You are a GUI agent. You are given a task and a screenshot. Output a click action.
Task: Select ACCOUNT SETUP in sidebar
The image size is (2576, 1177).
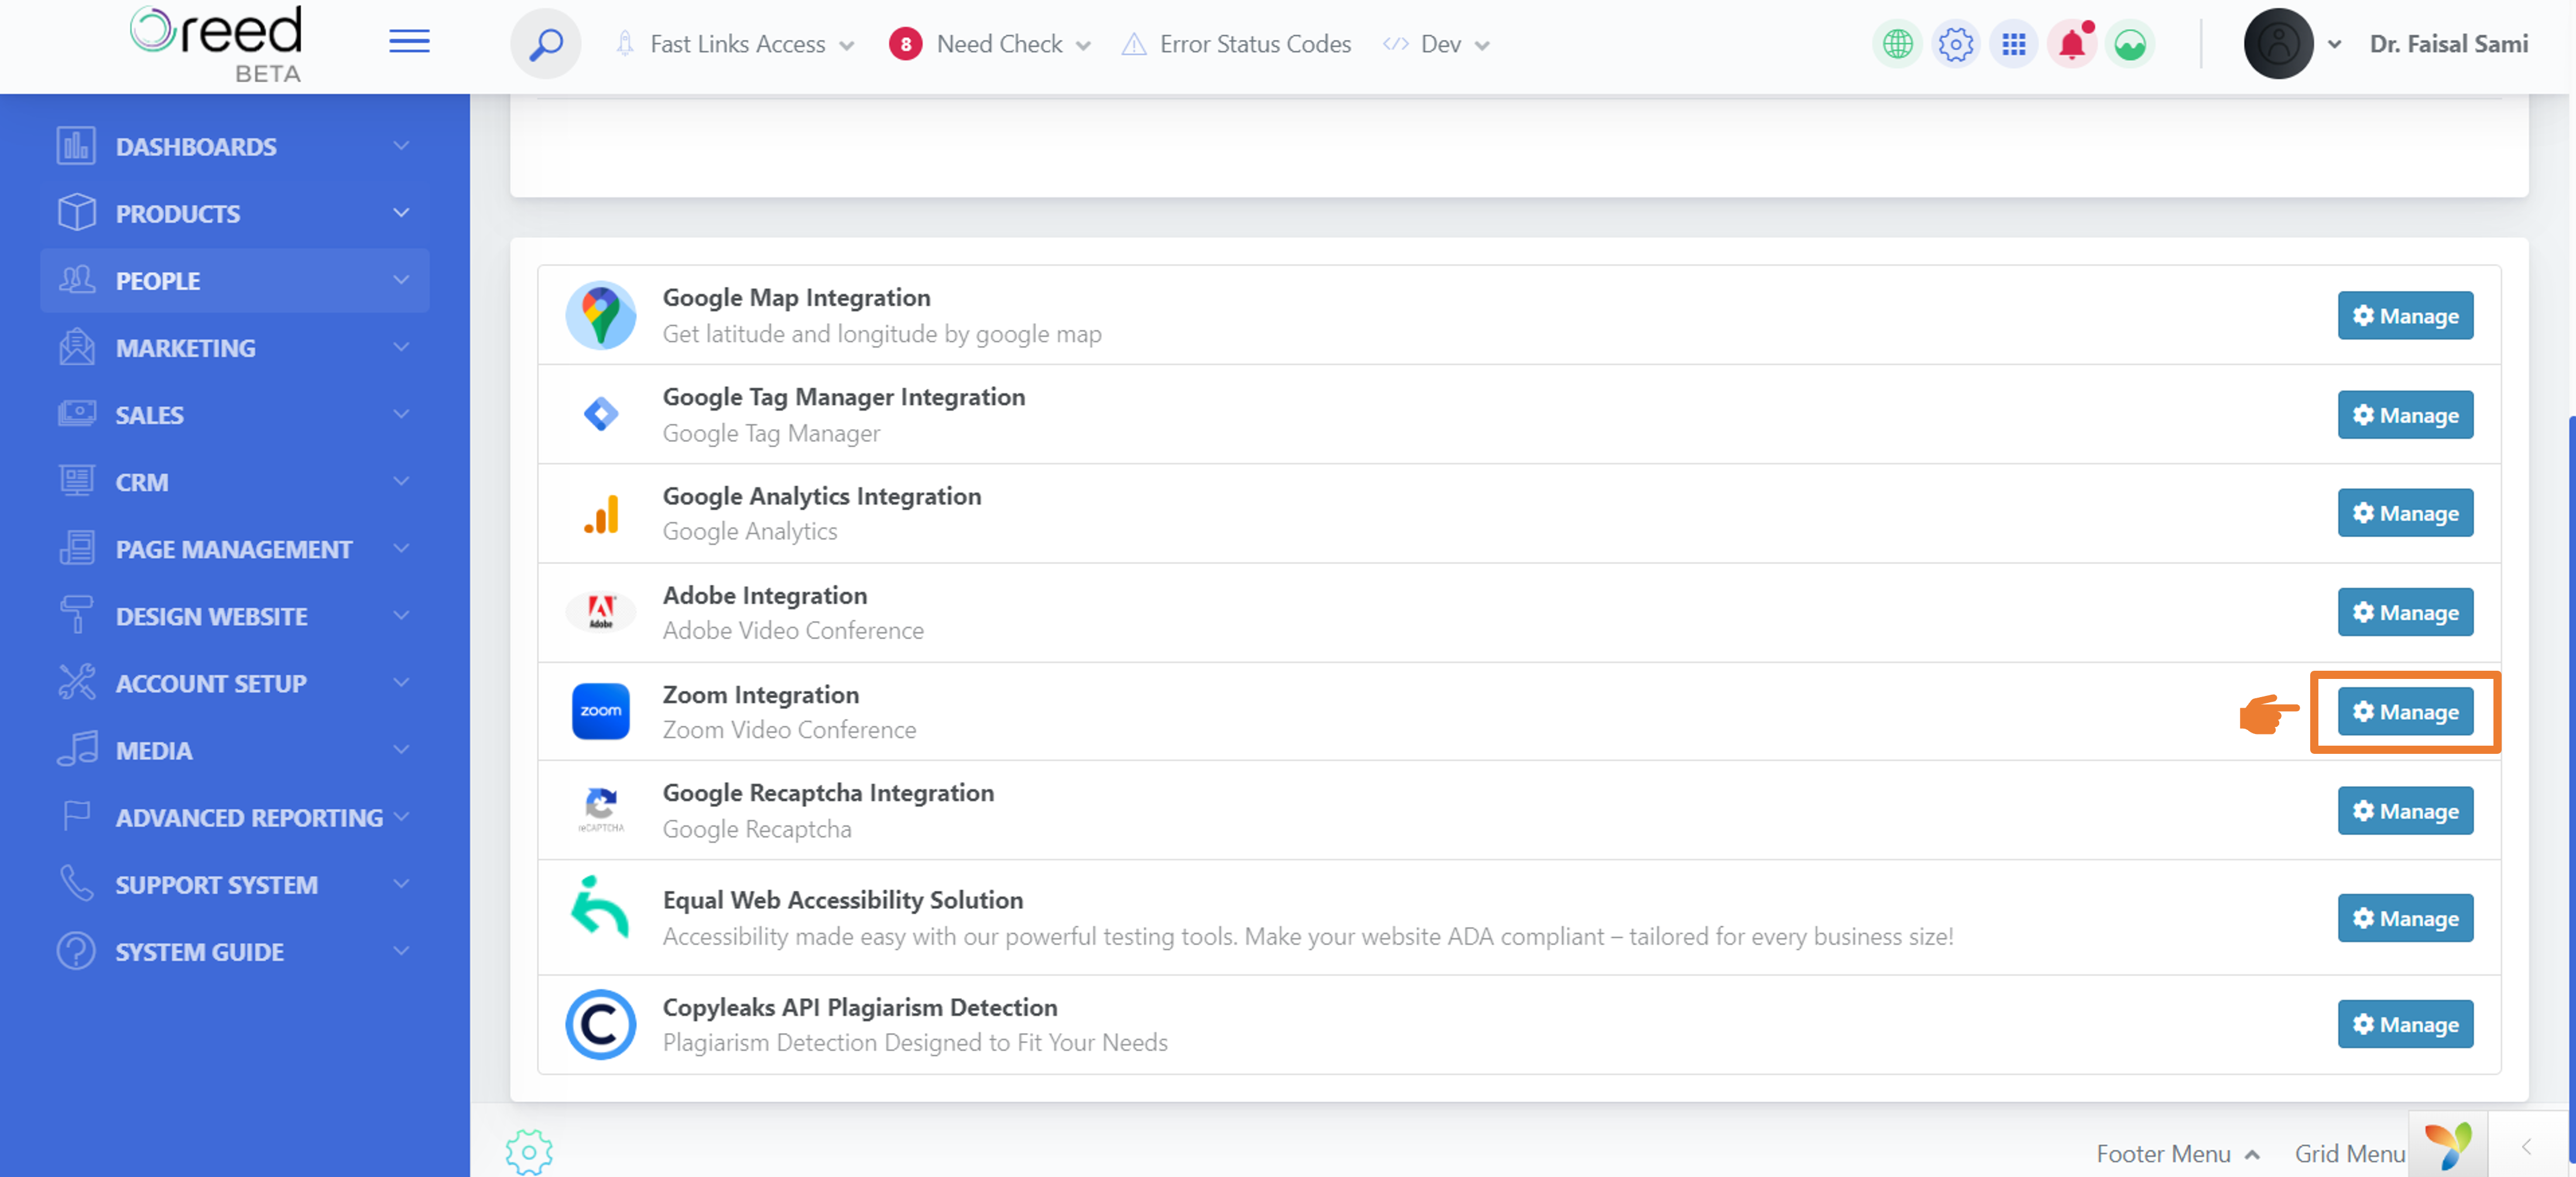coord(211,683)
